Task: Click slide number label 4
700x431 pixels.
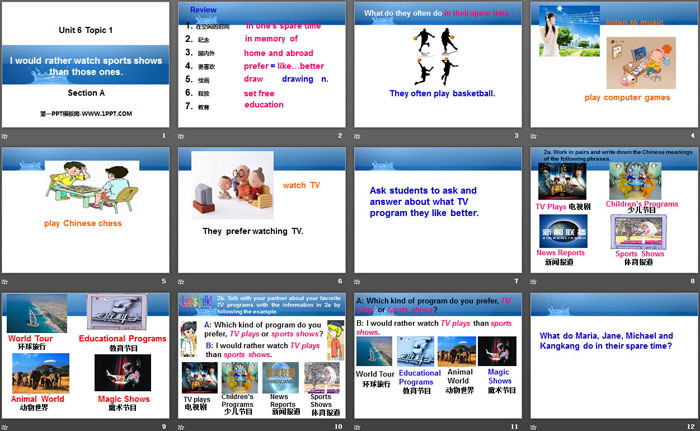Action: click(693, 135)
